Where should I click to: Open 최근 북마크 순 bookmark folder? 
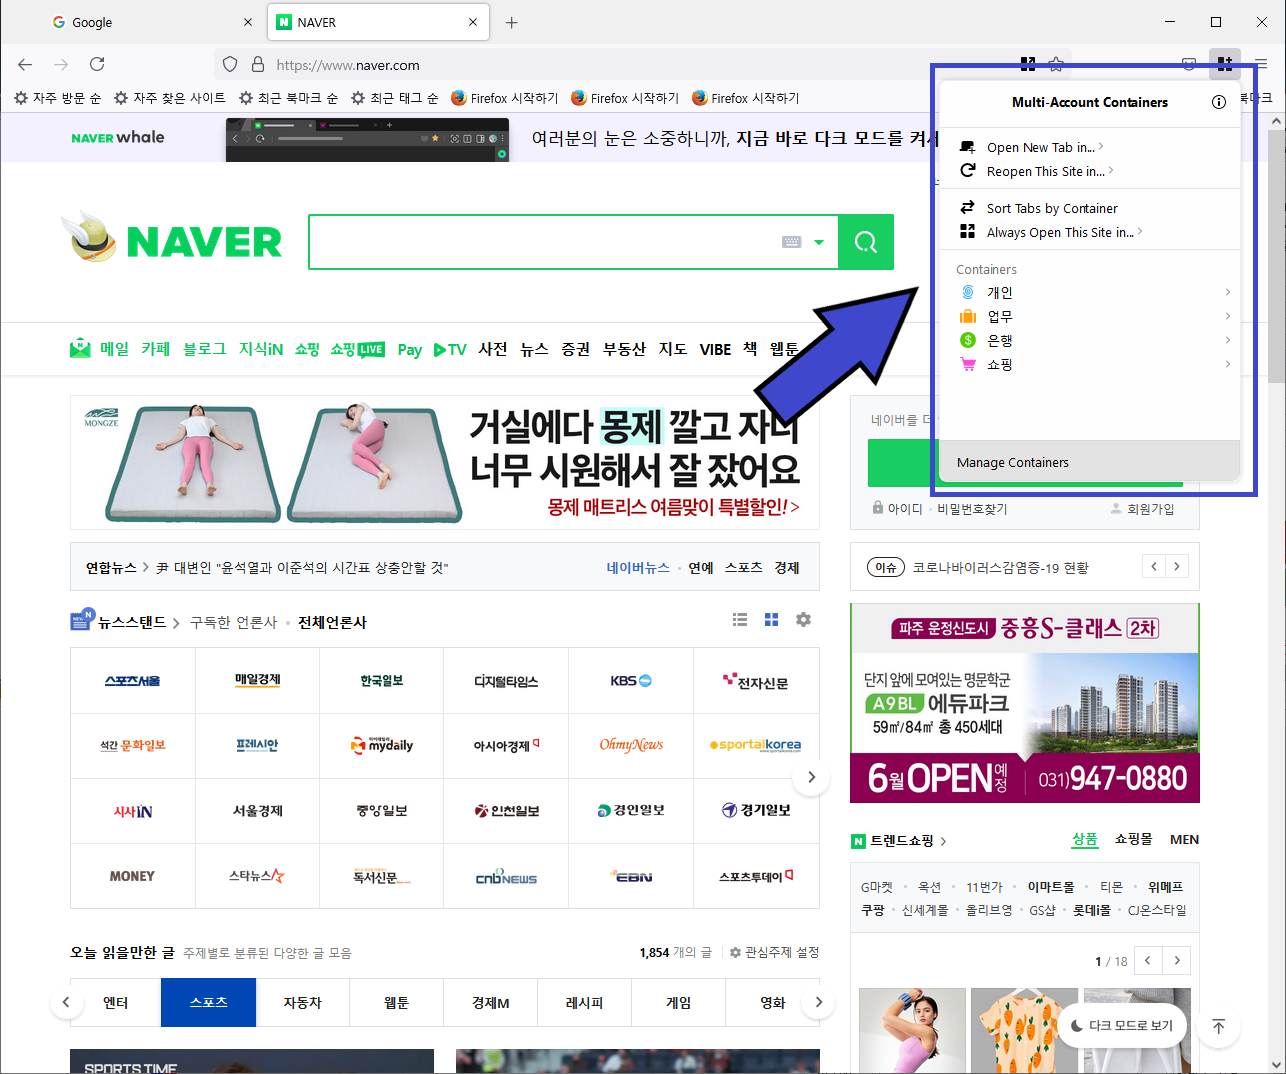[288, 98]
